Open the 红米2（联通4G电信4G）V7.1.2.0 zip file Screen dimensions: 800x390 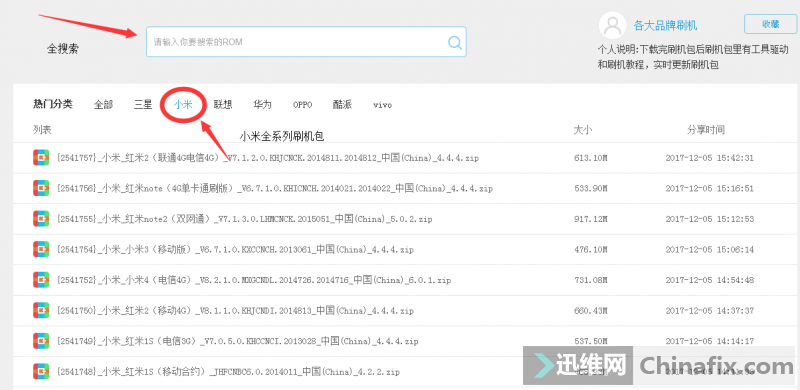[x=267, y=158]
